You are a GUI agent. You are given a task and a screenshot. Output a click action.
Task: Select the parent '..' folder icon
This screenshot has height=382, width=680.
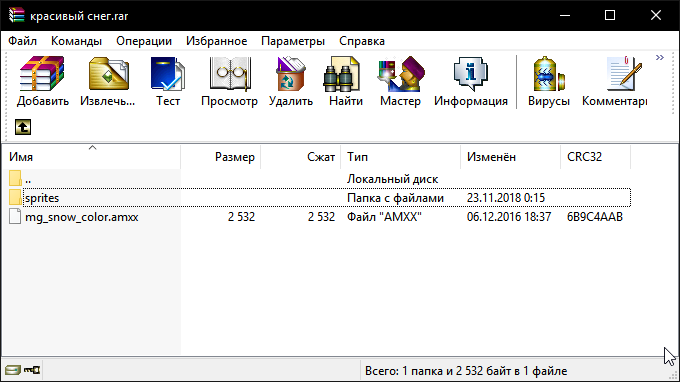click(x=15, y=179)
